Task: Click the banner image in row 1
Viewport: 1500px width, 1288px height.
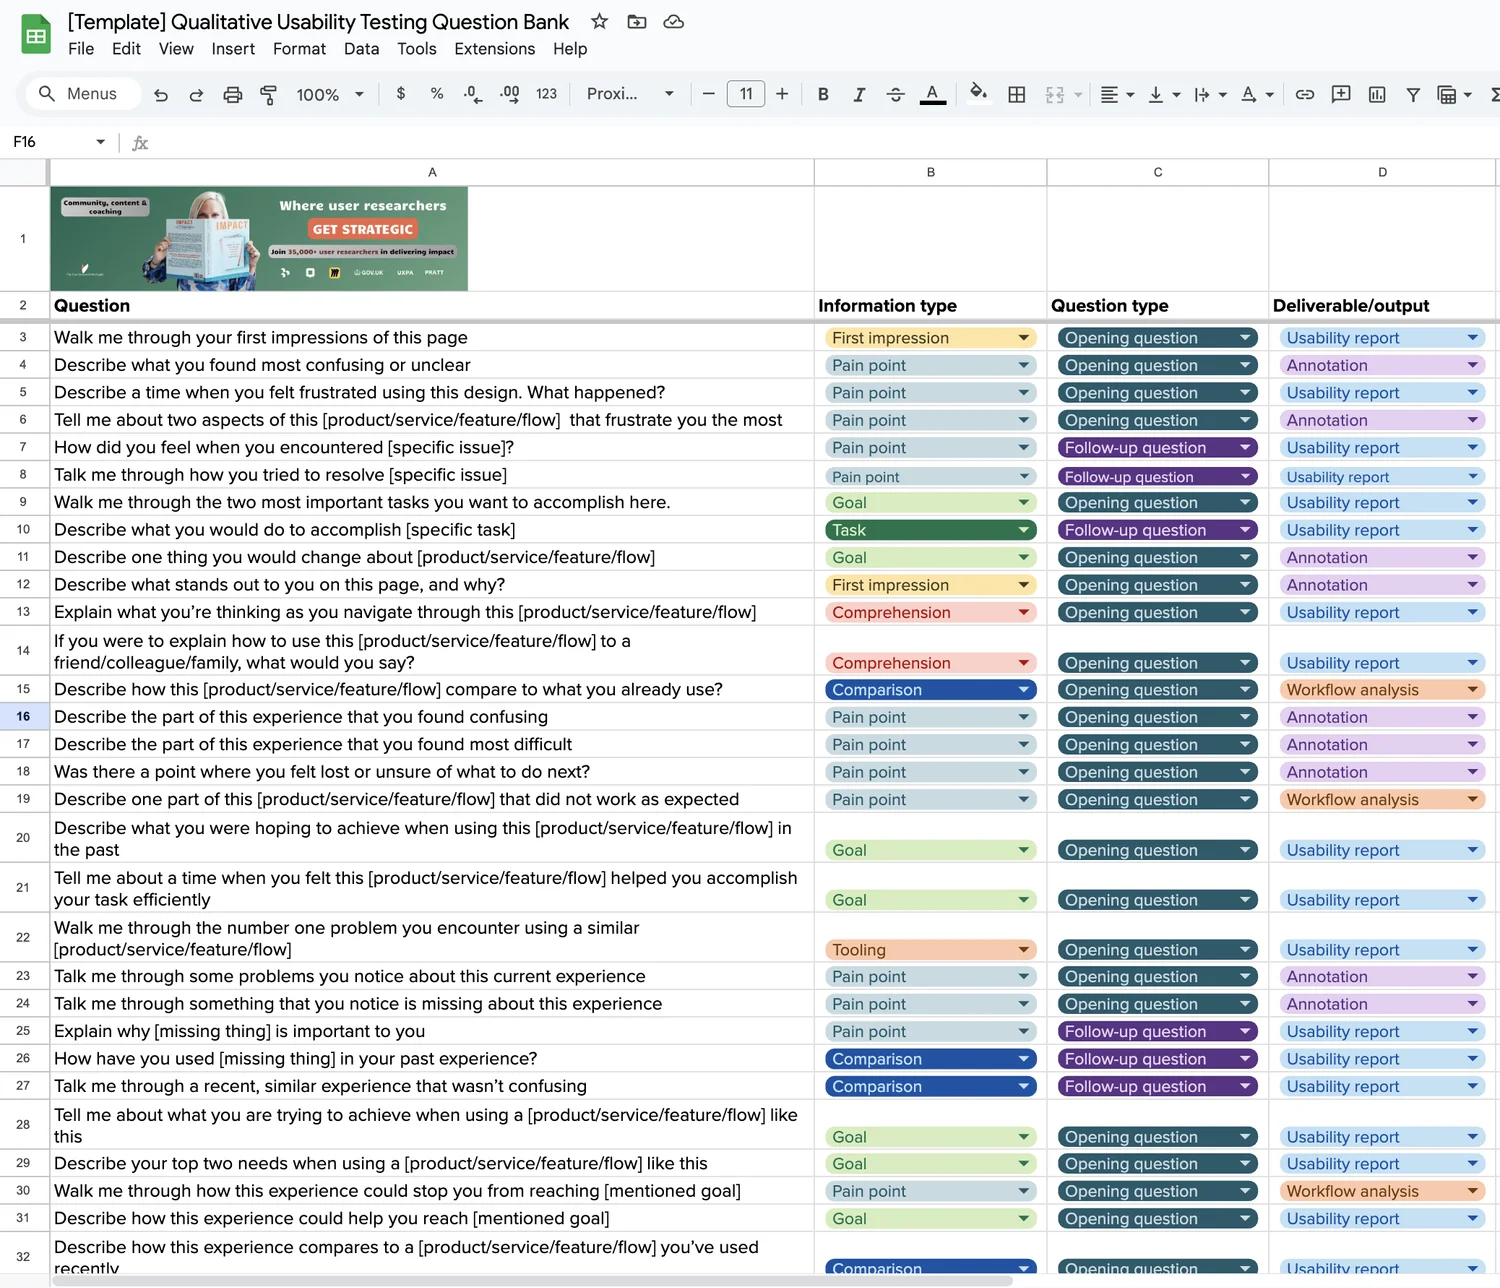Action: 259,239
